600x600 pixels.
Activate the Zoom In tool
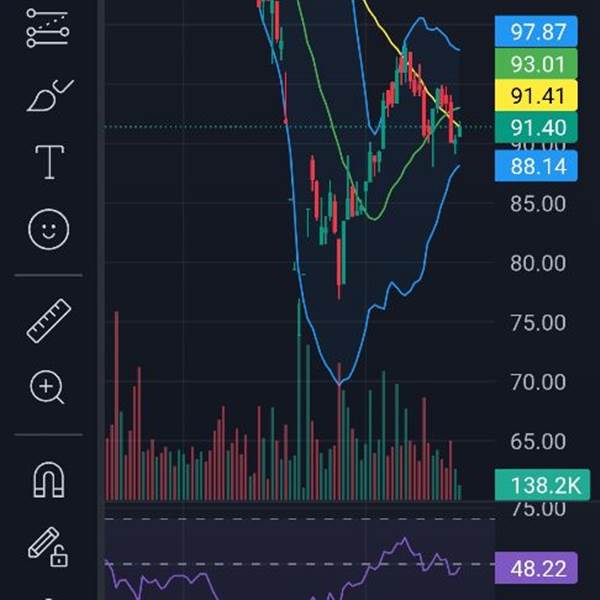(x=47, y=387)
